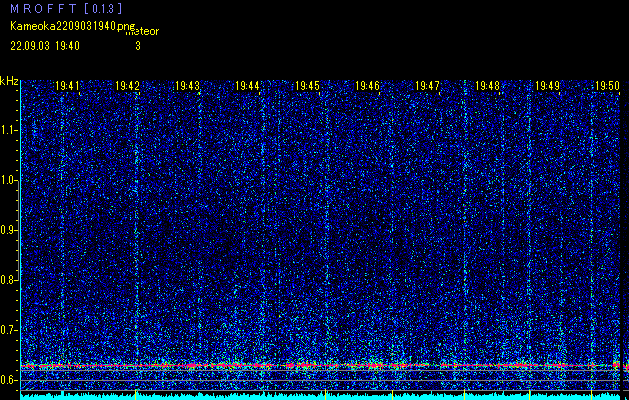Click the 22.09.03 19:40 date stamp
Image resolution: width=629 pixels, height=400 pixels.
[x=45, y=46]
